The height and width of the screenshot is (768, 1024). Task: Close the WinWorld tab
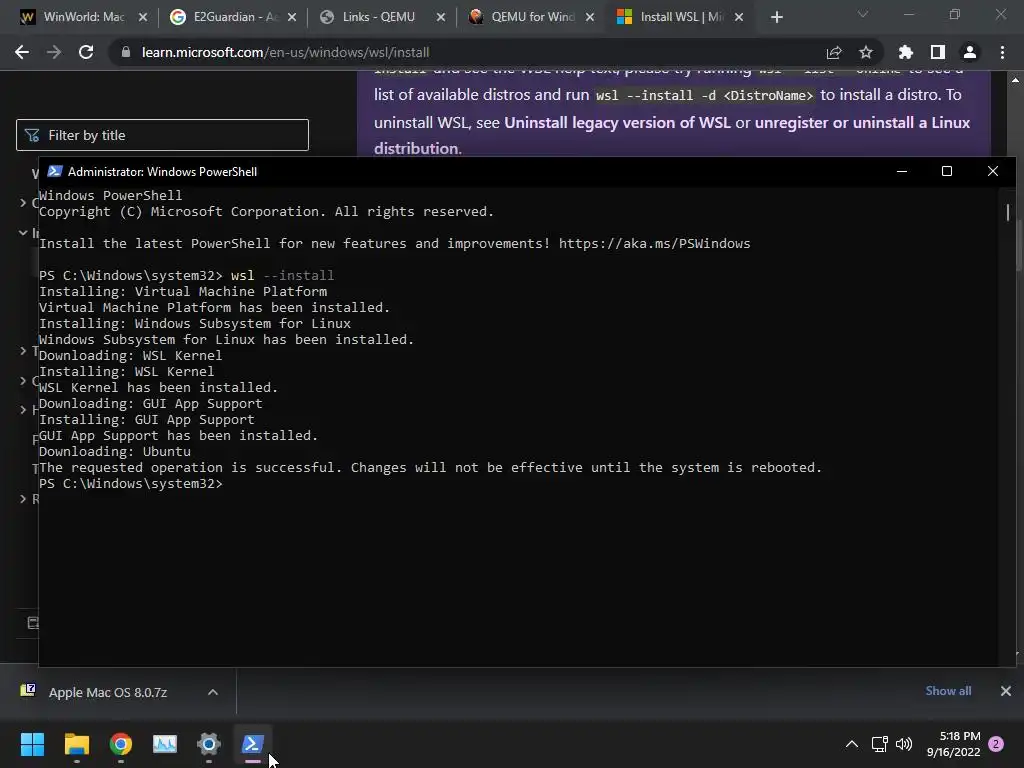pyautogui.click(x=143, y=17)
